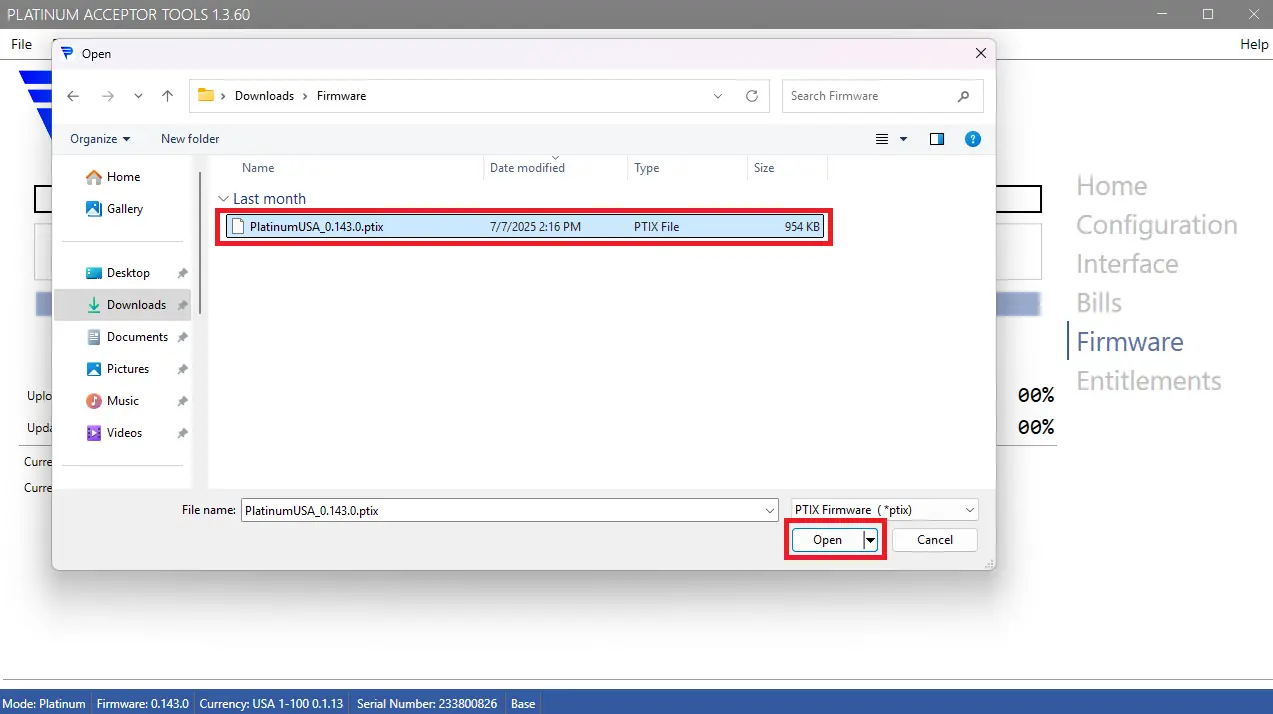Expand the Open button split arrow
Image resolution: width=1273 pixels, height=714 pixels.
(871, 540)
